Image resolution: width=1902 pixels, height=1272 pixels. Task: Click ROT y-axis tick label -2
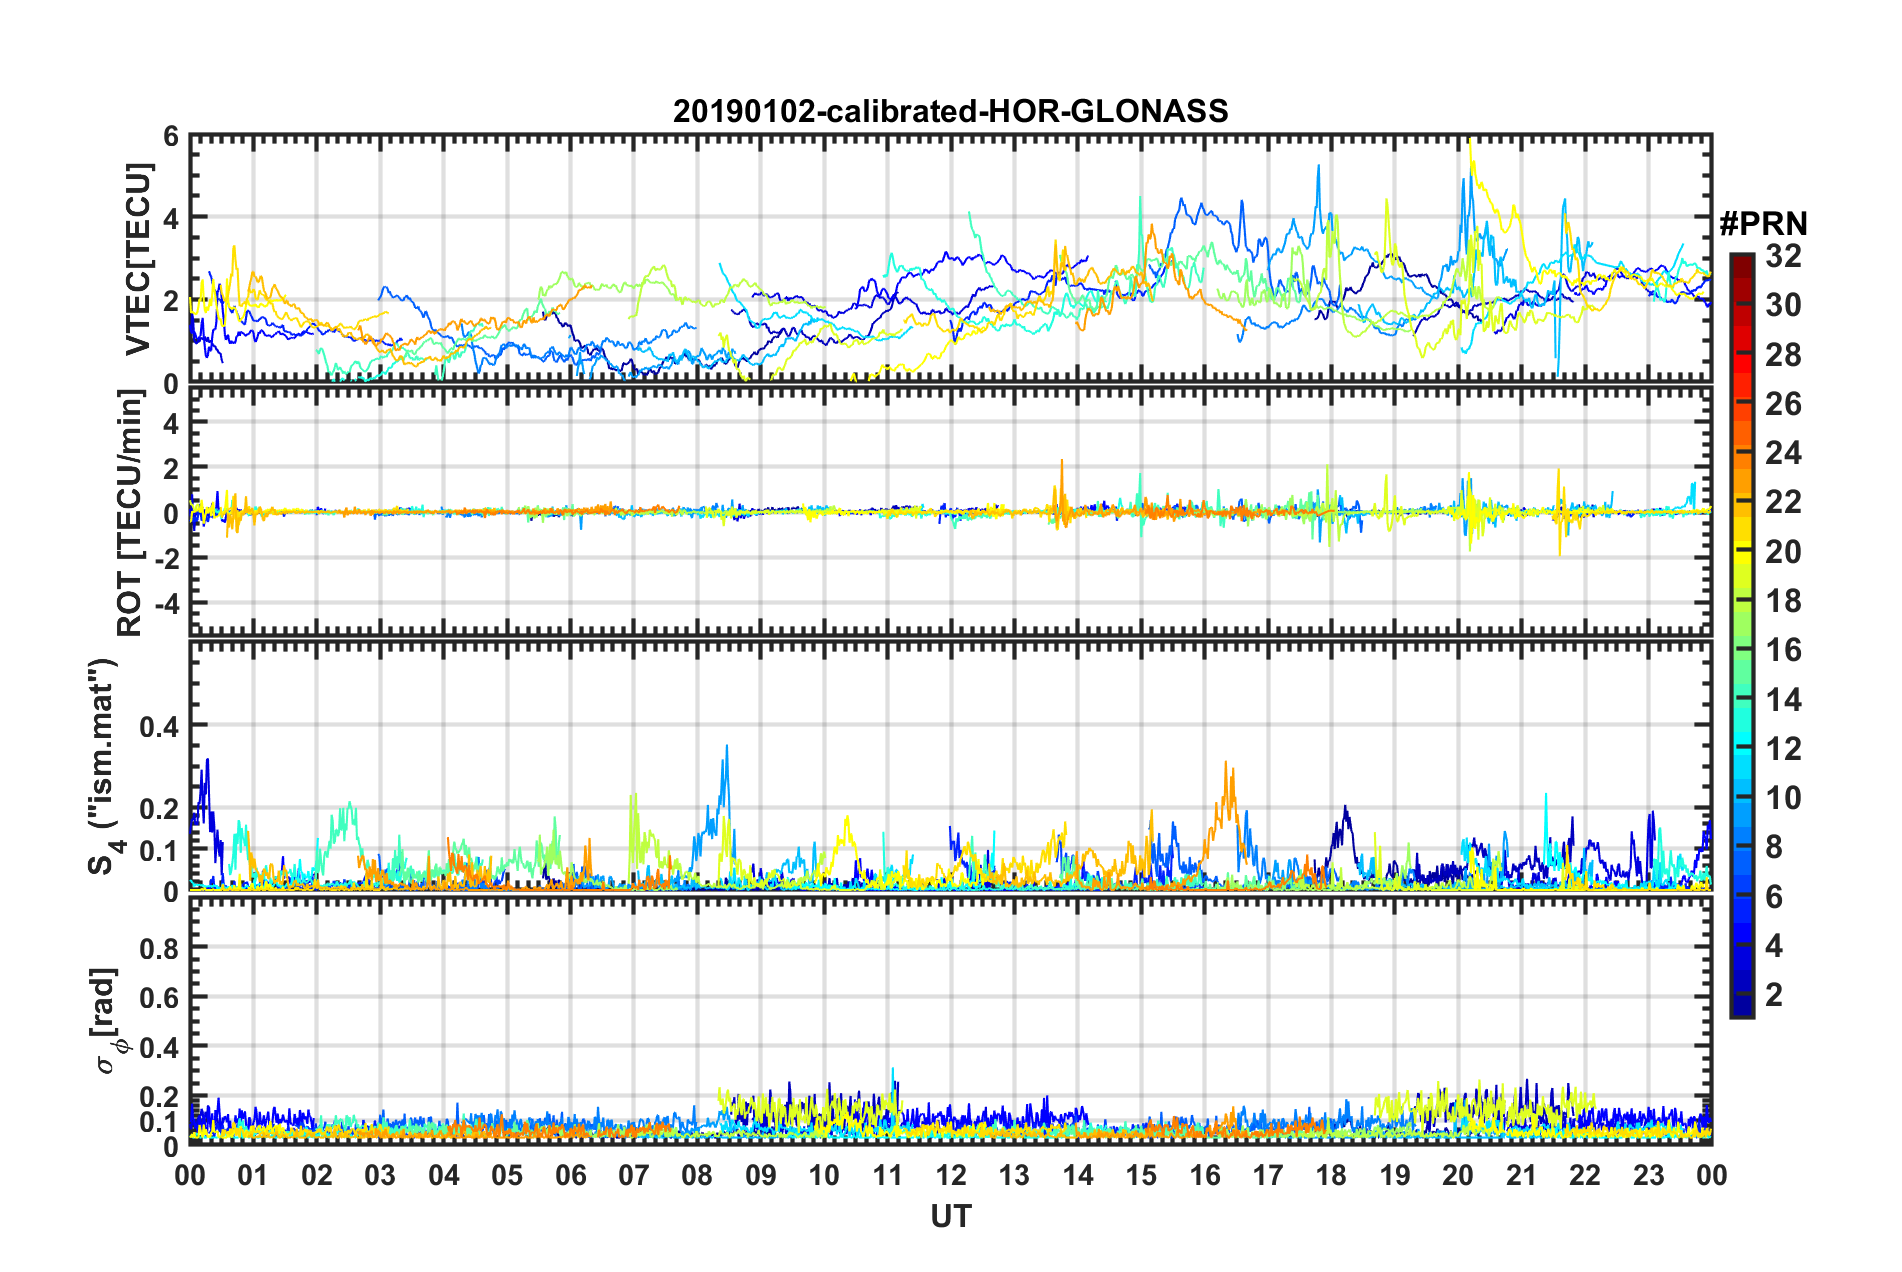click(x=166, y=559)
